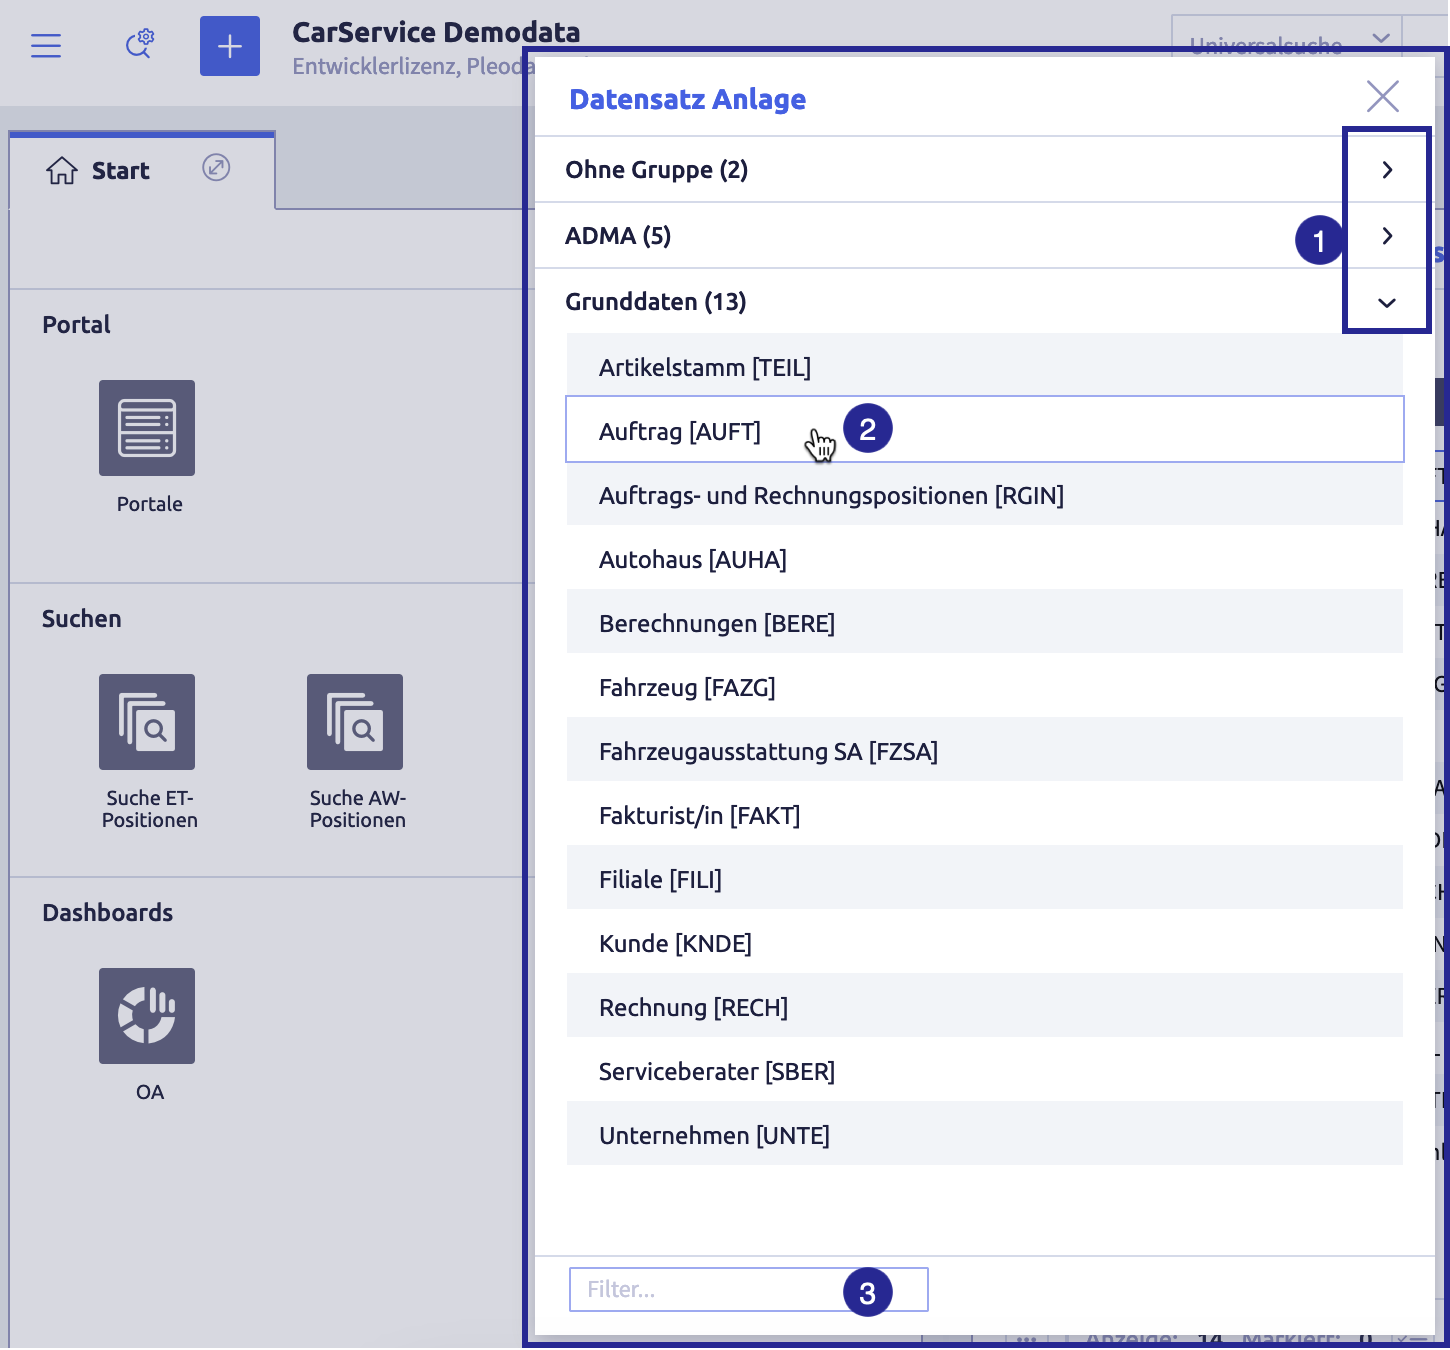Image resolution: width=1450 pixels, height=1350 pixels.
Task: Open the hamburger main menu
Action: click(x=46, y=46)
